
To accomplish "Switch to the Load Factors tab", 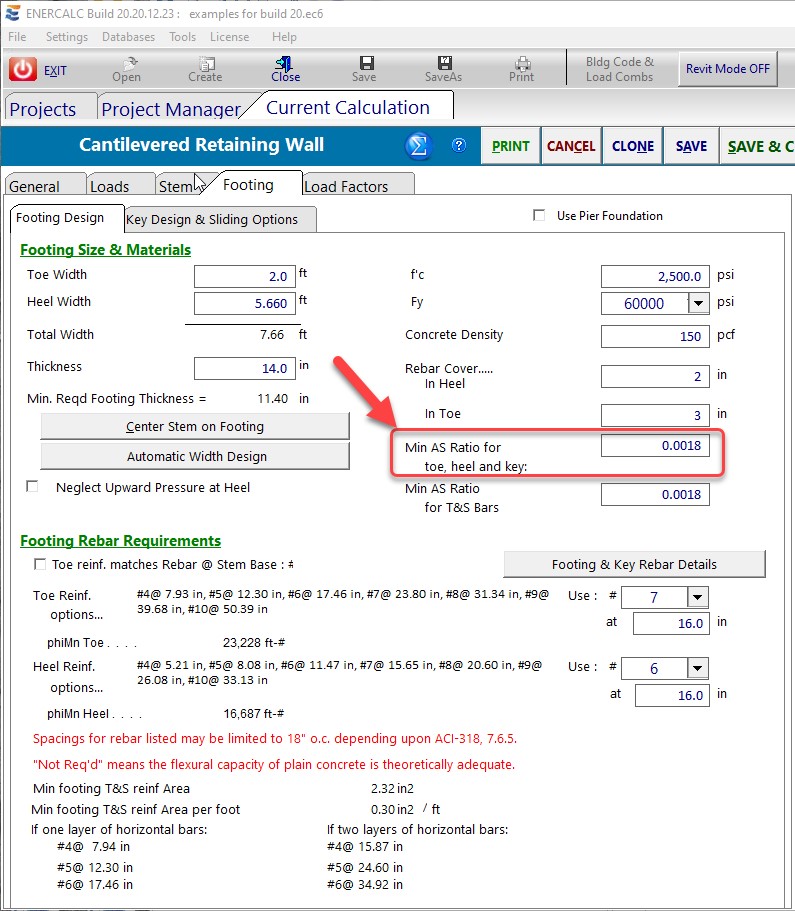I will pos(359,186).
